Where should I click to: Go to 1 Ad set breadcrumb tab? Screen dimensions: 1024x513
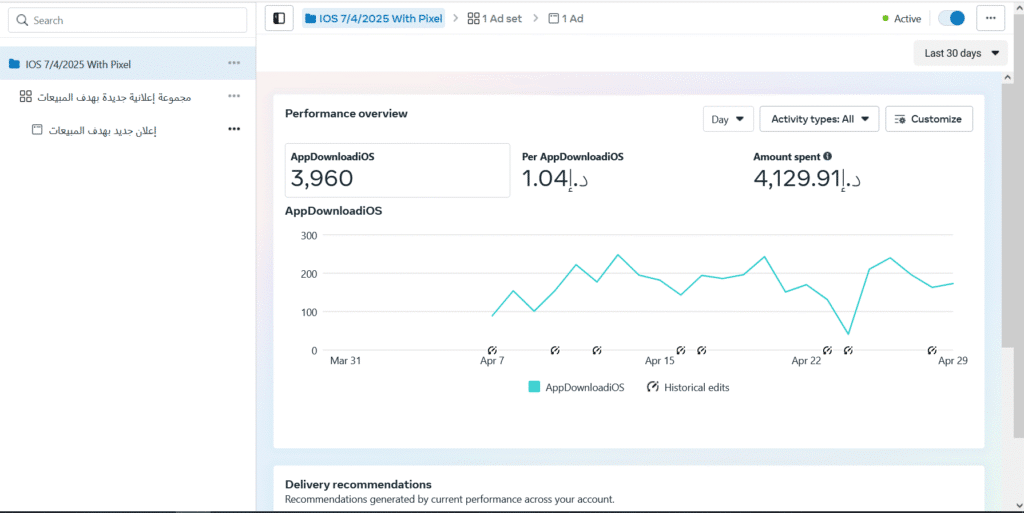pos(494,18)
